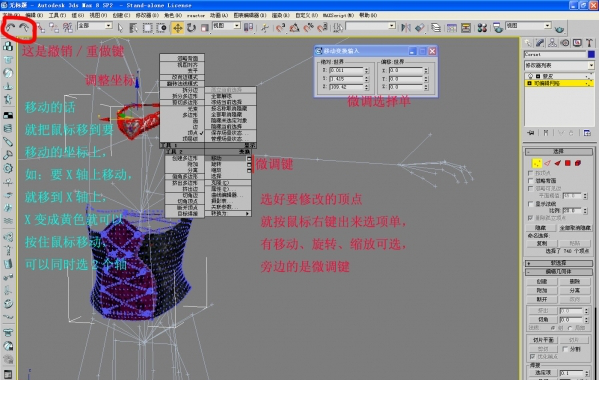Select the Select and Link tool

pyautogui.click(x=41, y=28)
